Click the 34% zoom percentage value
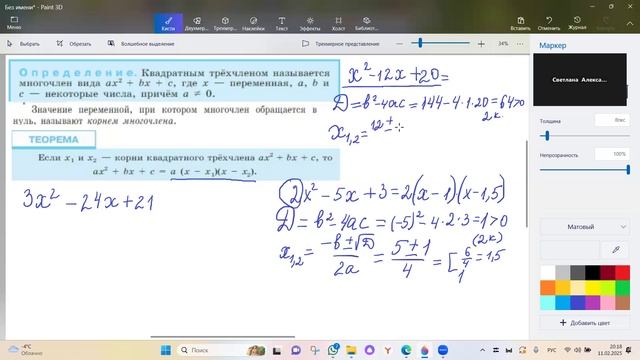This screenshot has width=640, height=360. [503, 44]
